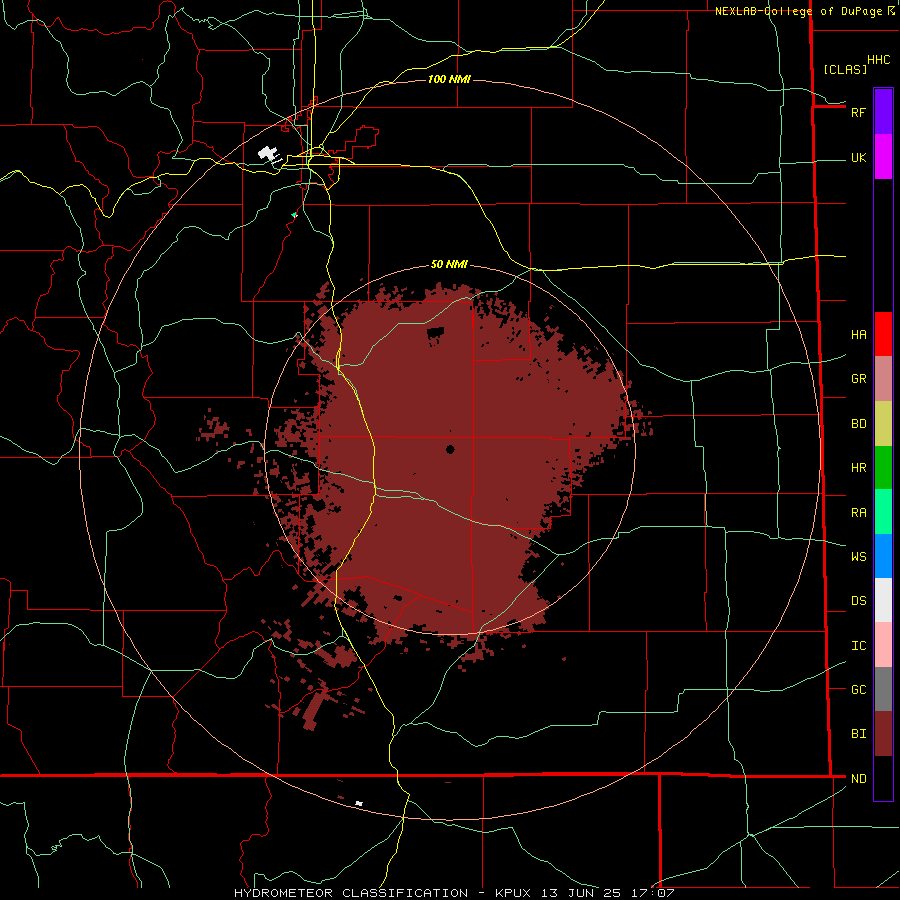
Task: Click the GR legend label
Action: [858, 379]
